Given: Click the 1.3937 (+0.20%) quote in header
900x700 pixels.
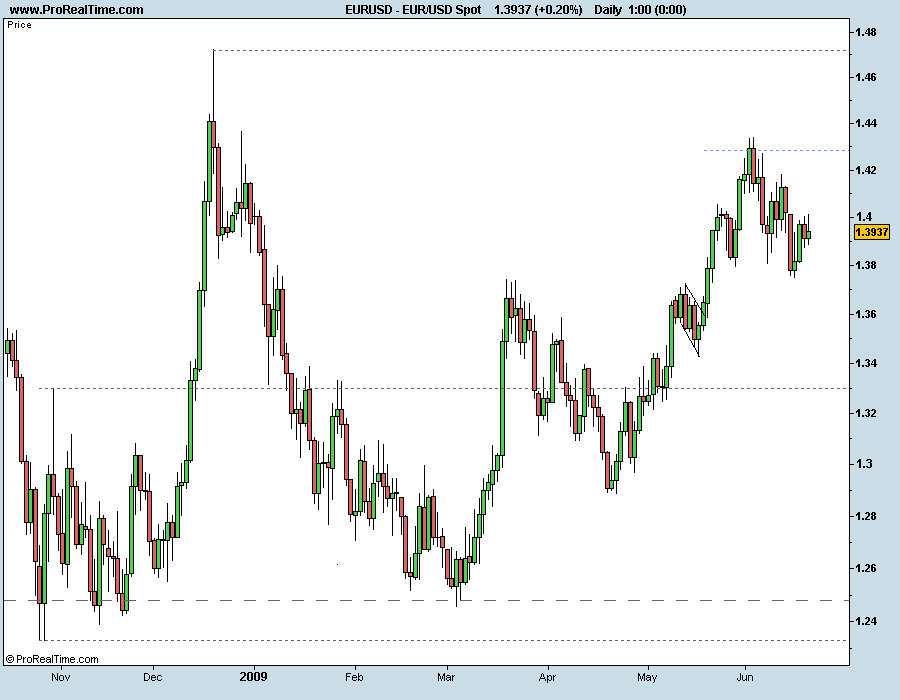Looking at the screenshot, I should (538, 9).
